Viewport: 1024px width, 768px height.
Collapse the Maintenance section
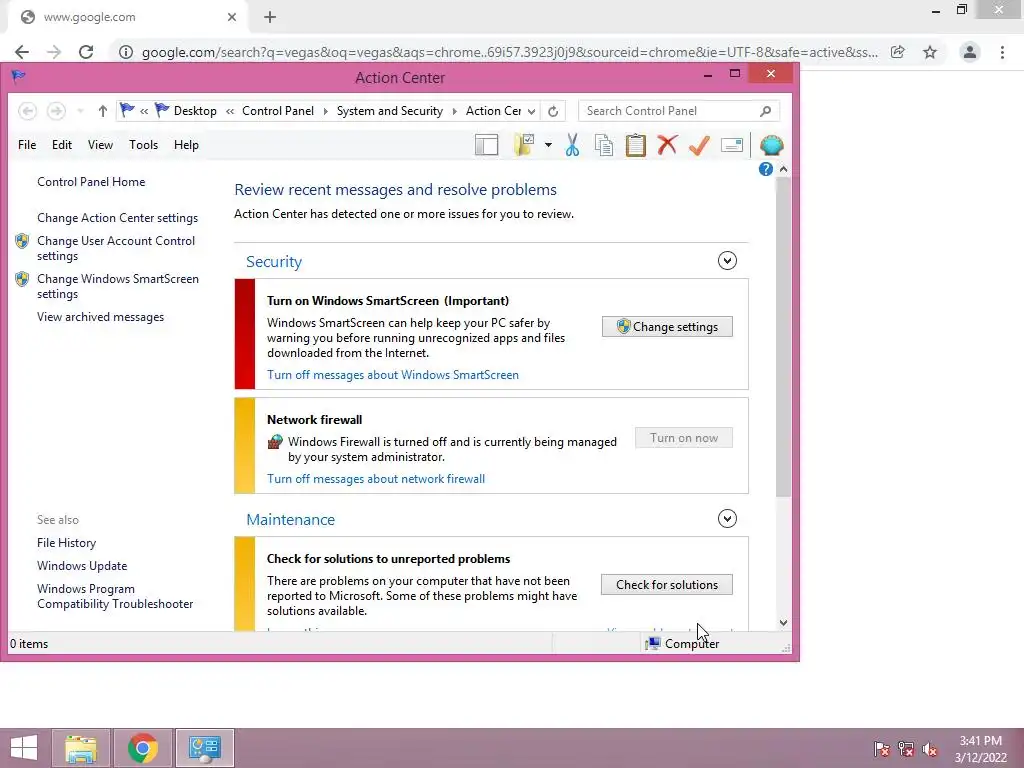(727, 519)
